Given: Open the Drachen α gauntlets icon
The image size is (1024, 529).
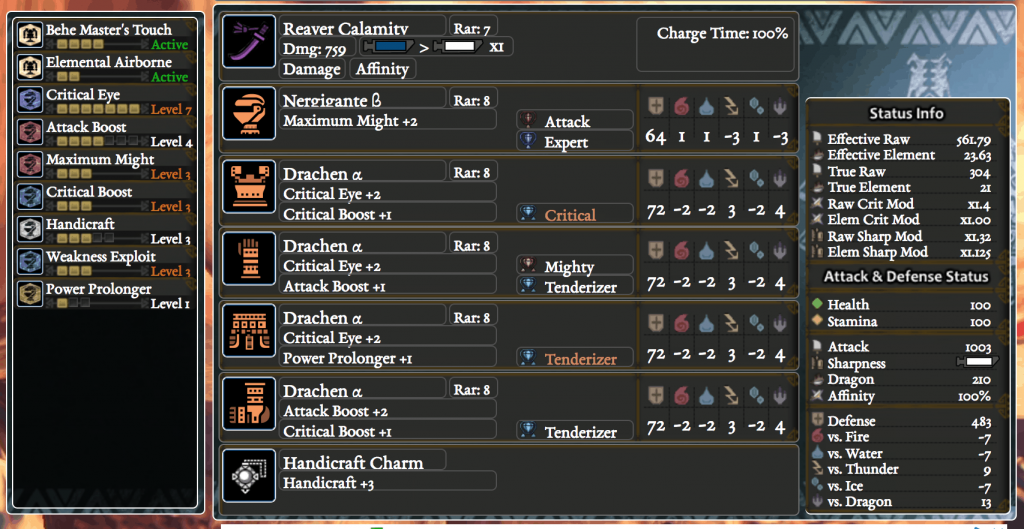Looking at the screenshot, I should point(249,259).
